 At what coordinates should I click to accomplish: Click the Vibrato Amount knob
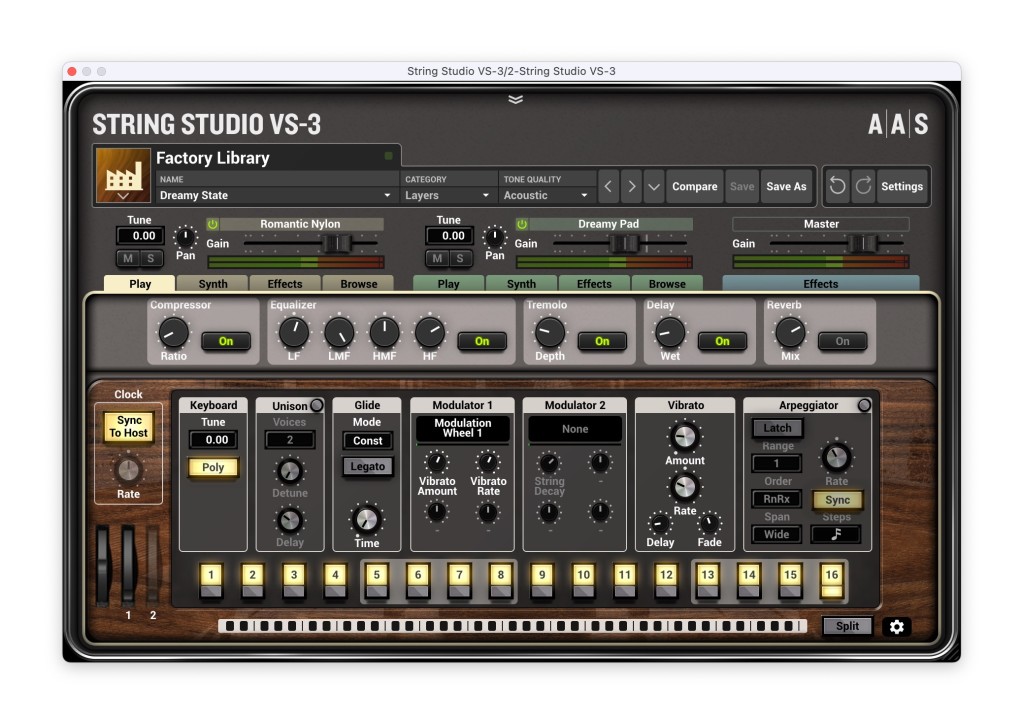(684, 437)
